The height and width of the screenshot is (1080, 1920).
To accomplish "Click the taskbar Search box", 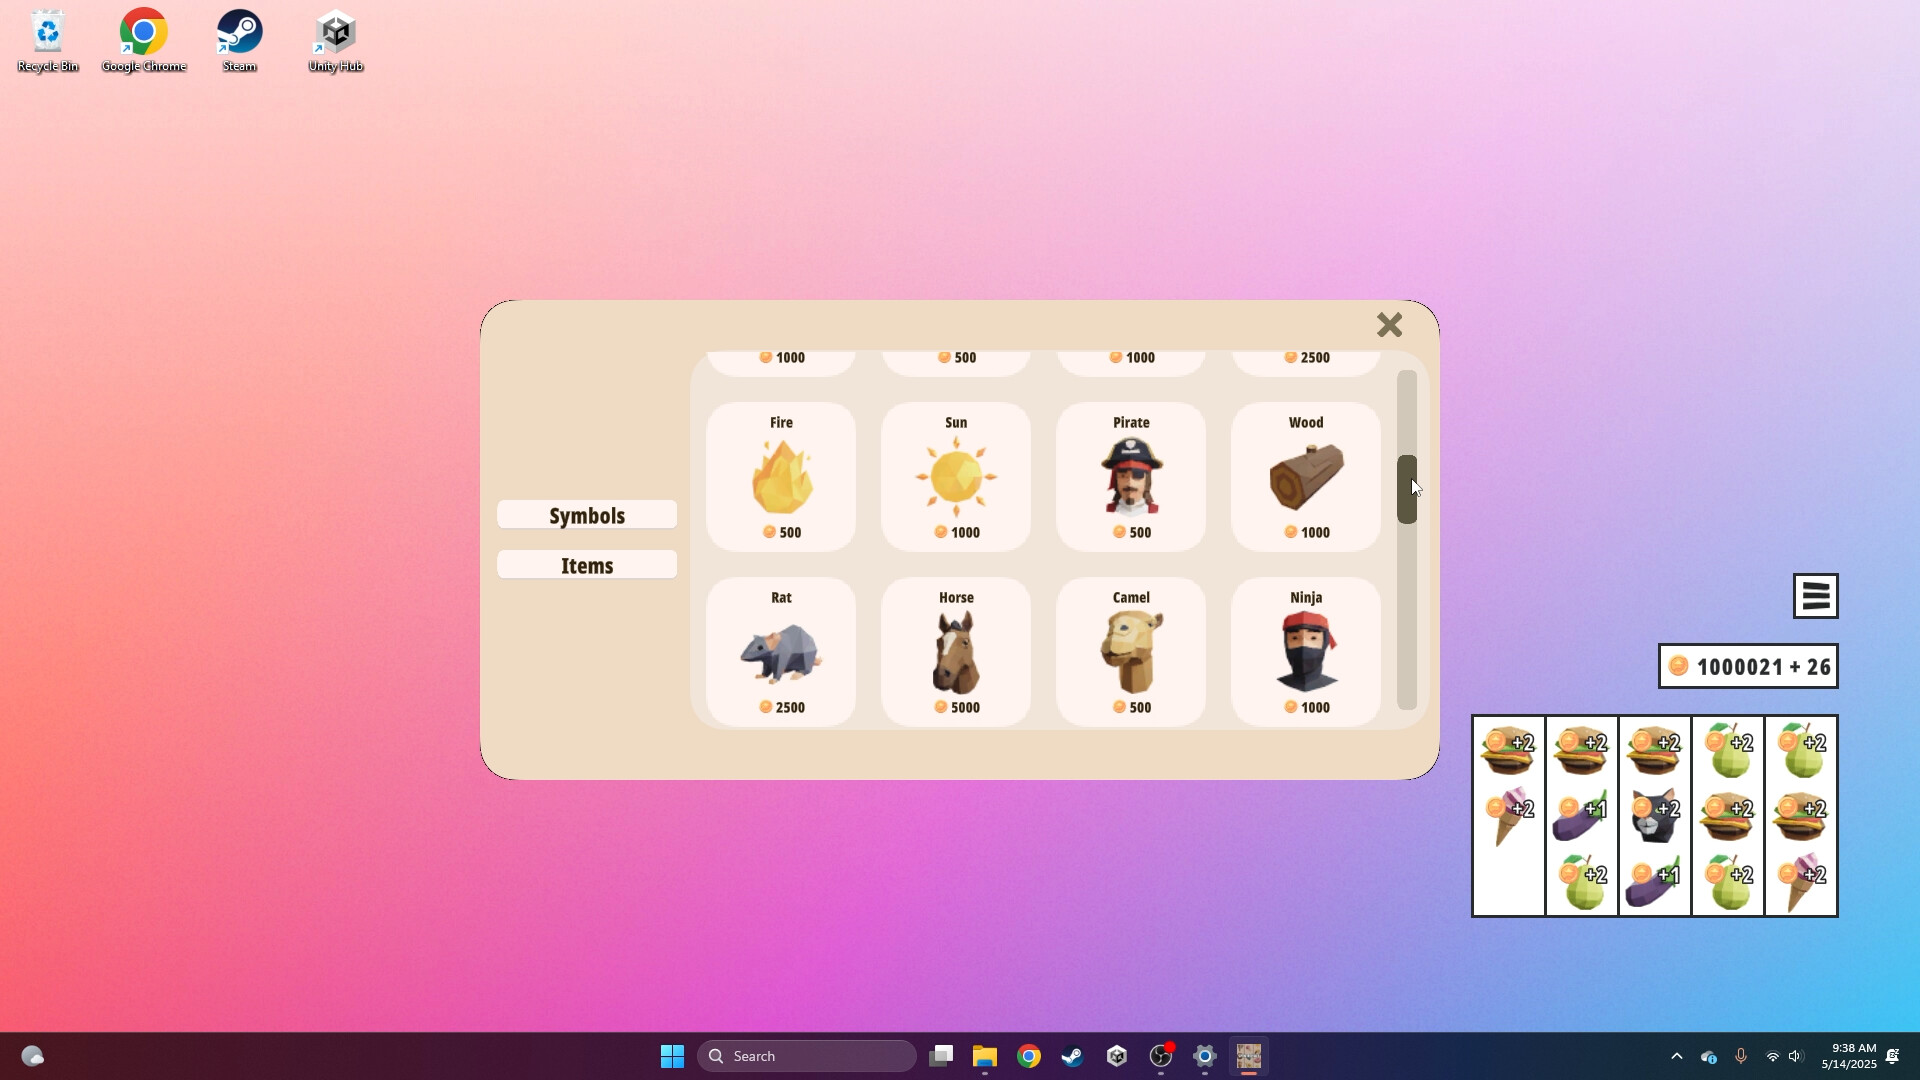I will (x=806, y=1055).
